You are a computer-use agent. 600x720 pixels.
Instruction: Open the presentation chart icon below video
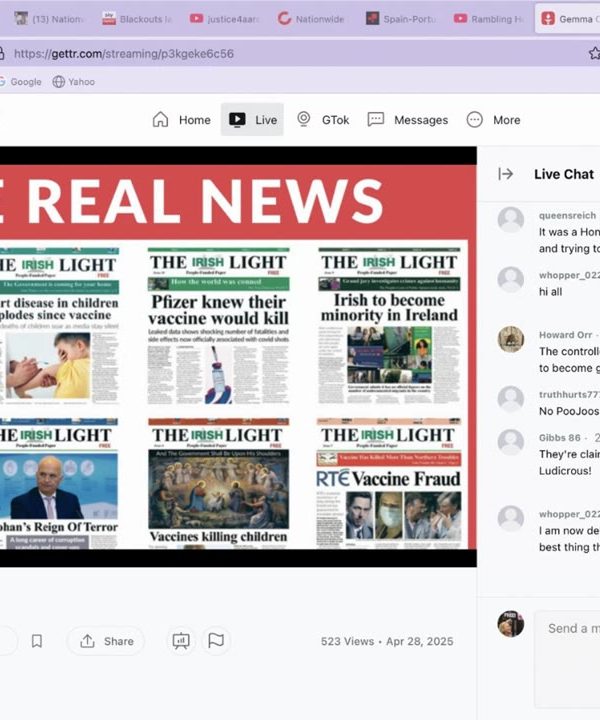coord(181,641)
